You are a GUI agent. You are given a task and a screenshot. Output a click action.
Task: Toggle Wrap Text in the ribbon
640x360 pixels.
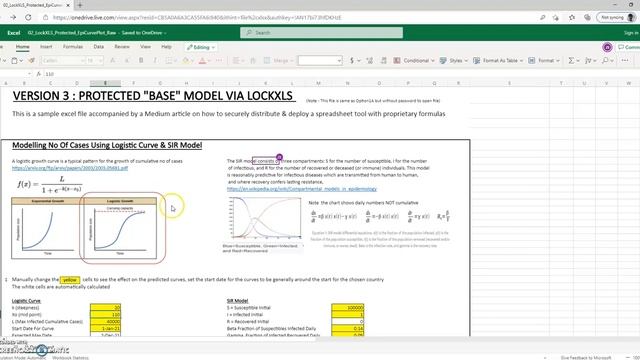click(253, 60)
